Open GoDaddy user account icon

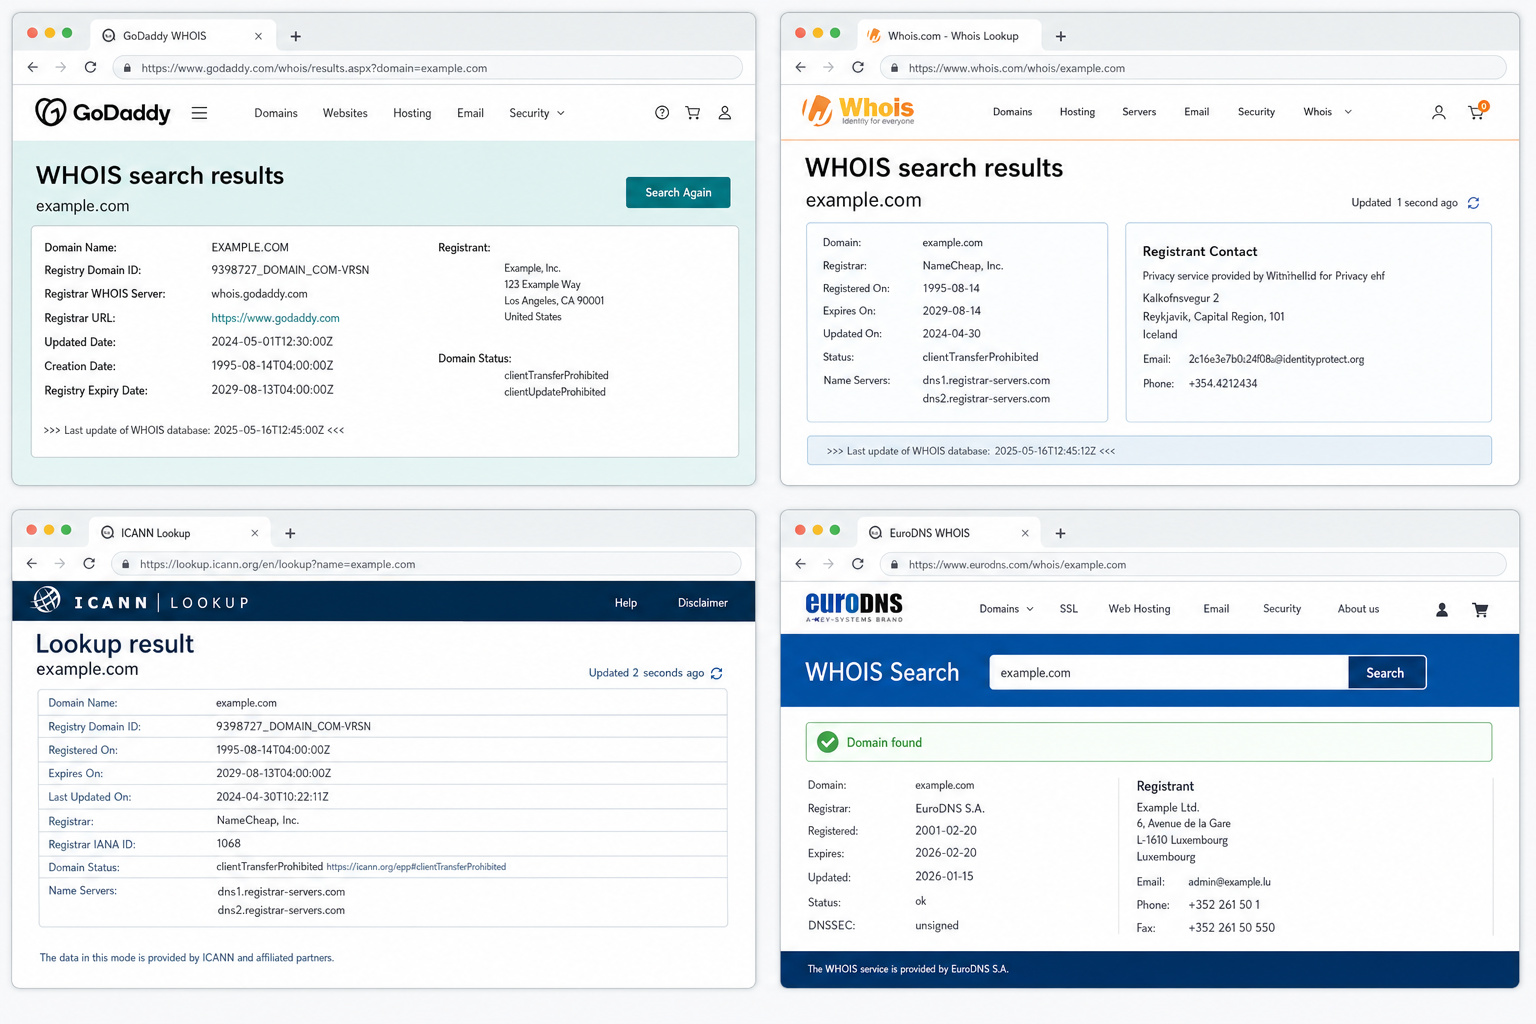(725, 113)
